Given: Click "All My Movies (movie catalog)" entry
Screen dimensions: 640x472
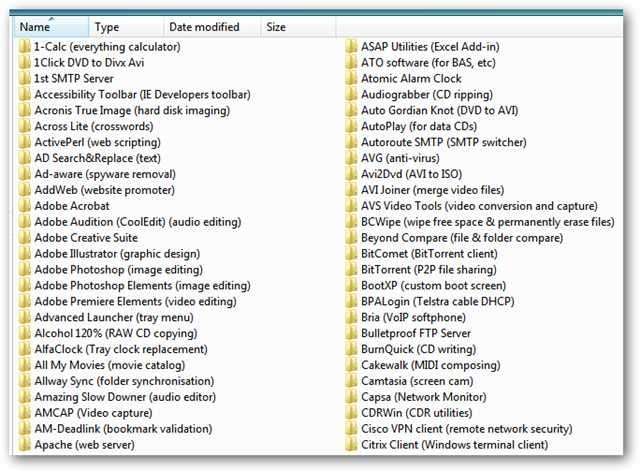Looking at the screenshot, I should [110, 365].
